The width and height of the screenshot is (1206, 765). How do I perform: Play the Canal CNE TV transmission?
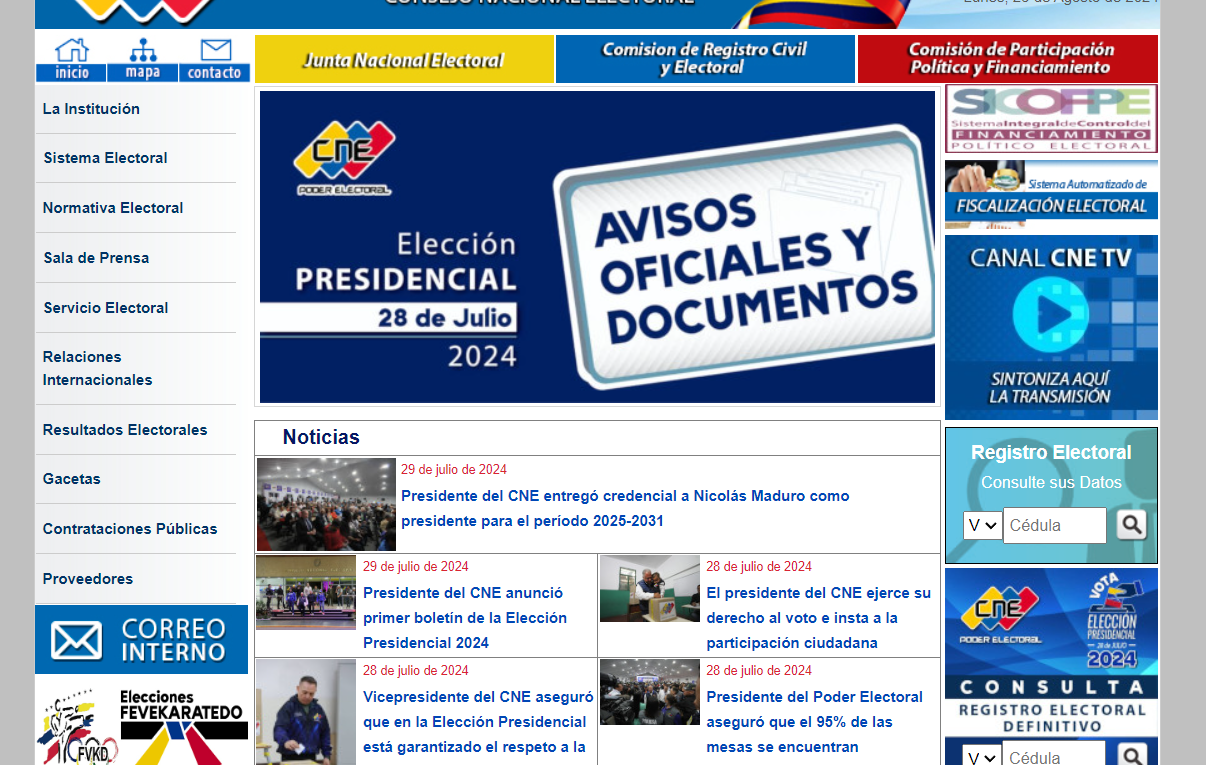1051,327
